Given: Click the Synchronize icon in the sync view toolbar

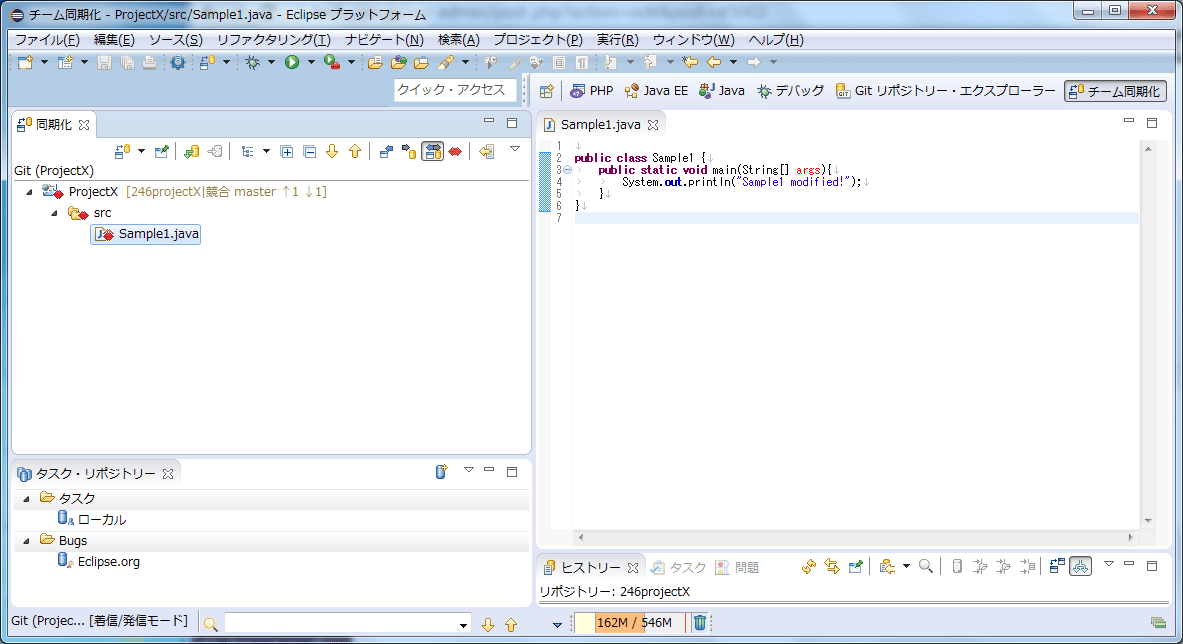Looking at the screenshot, I should point(122,152).
